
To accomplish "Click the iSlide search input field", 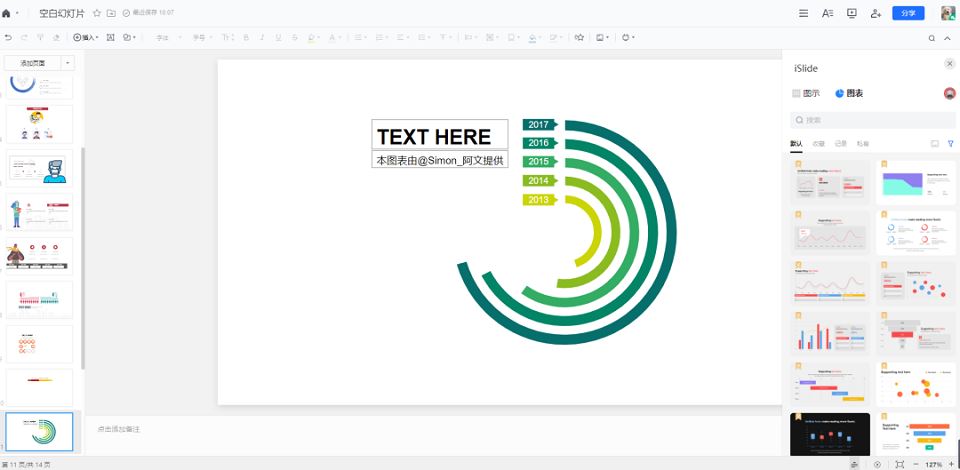I will pos(873,120).
